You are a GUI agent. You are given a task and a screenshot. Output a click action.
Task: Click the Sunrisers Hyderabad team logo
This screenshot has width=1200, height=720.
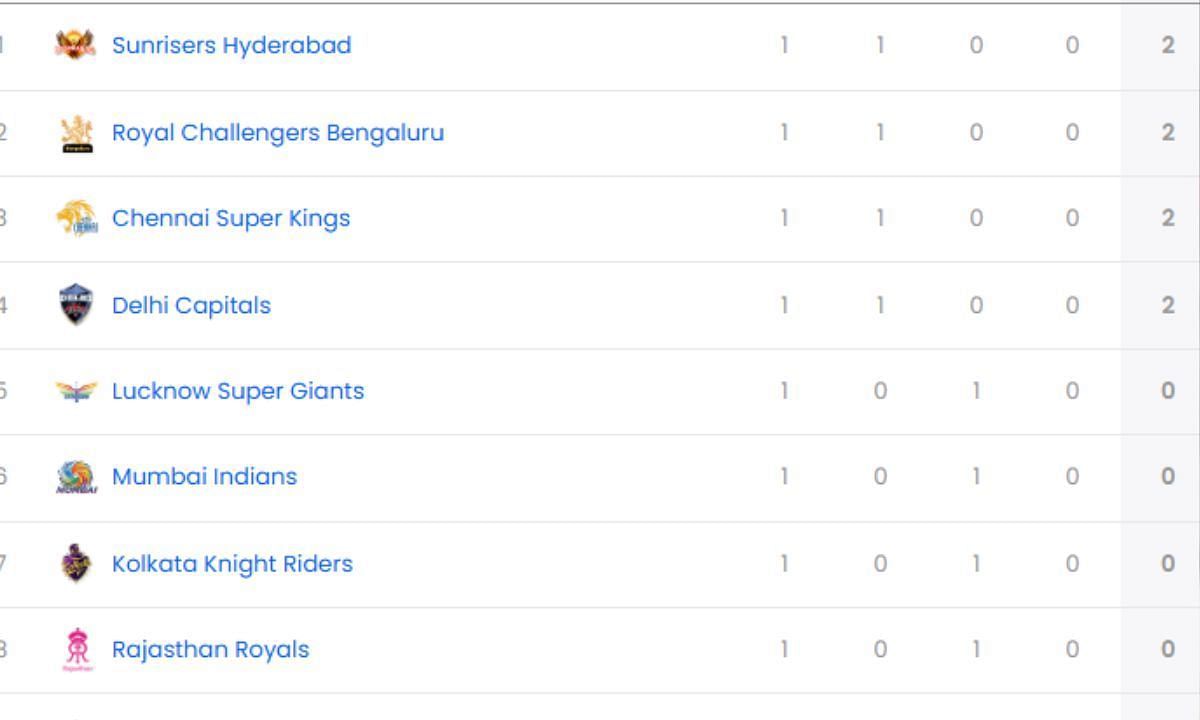(x=76, y=45)
